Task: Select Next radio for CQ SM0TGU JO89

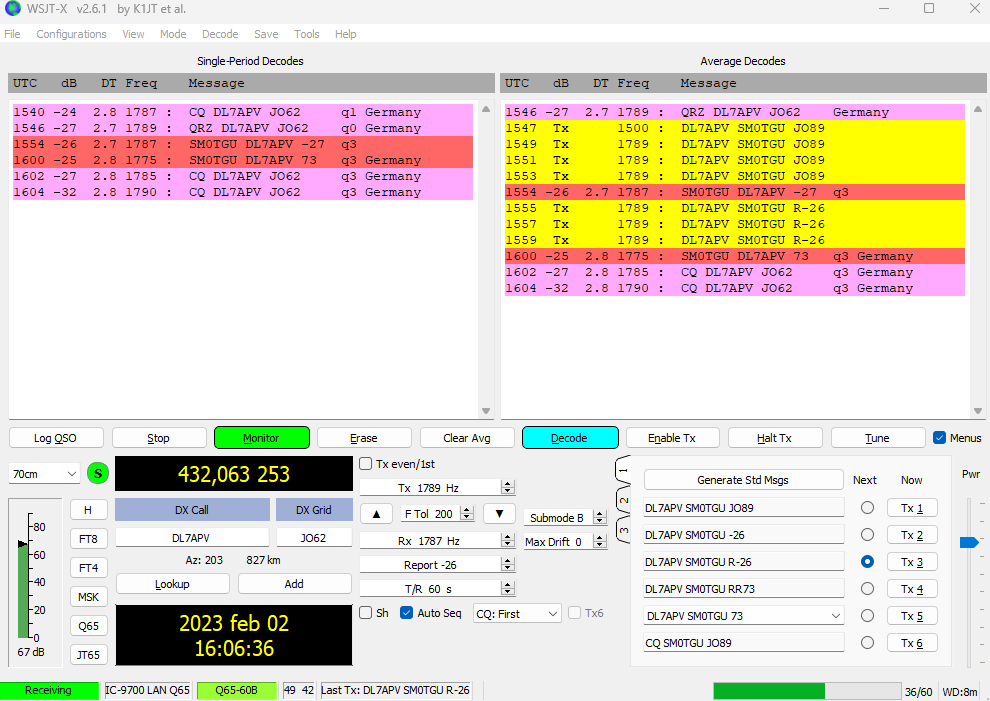Action: 868,643
